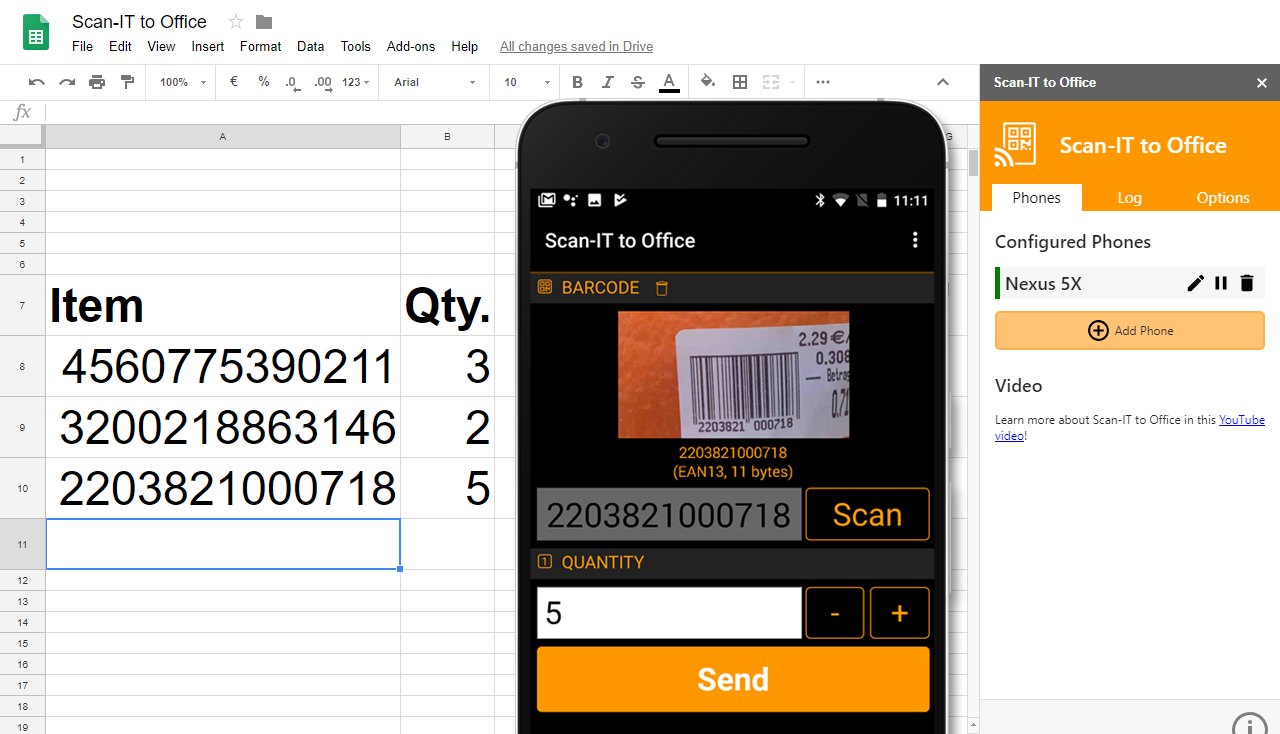The width and height of the screenshot is (1280, 734).
Task: Open the Add-ons menu
Action: click(411, 46)
